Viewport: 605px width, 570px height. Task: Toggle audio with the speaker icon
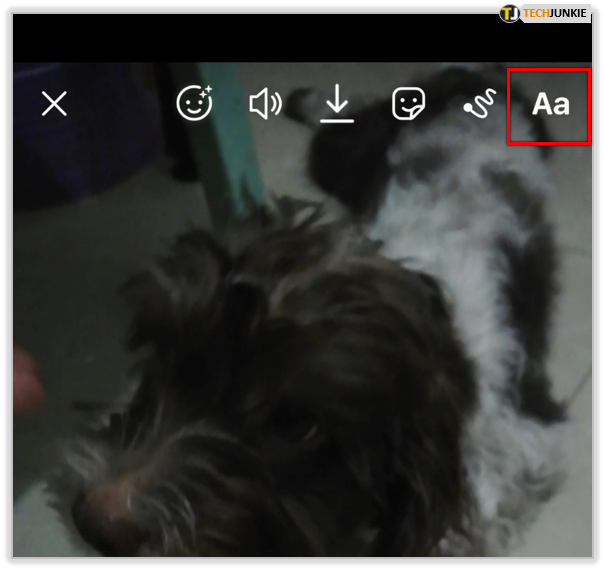pos(265,103)
